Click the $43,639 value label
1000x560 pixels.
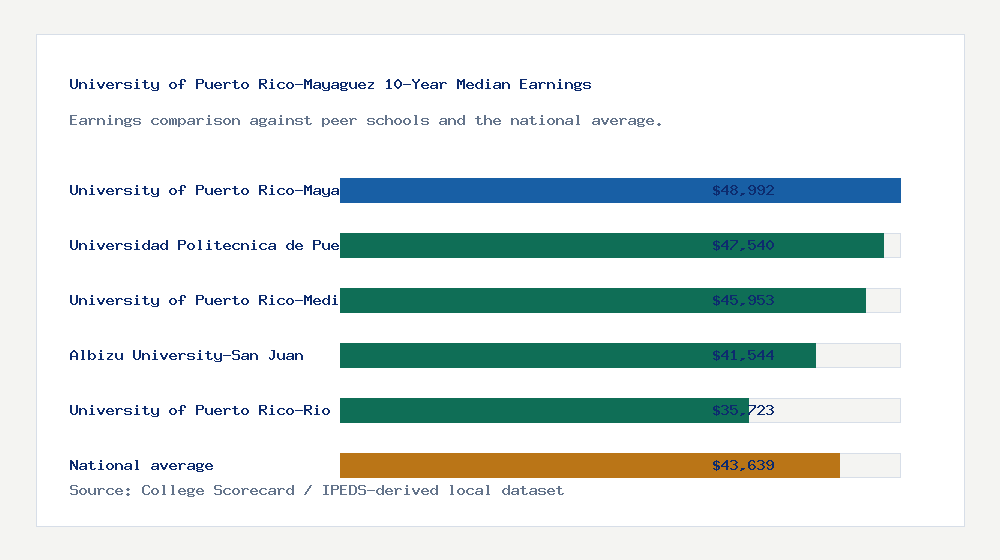(743, 465)
